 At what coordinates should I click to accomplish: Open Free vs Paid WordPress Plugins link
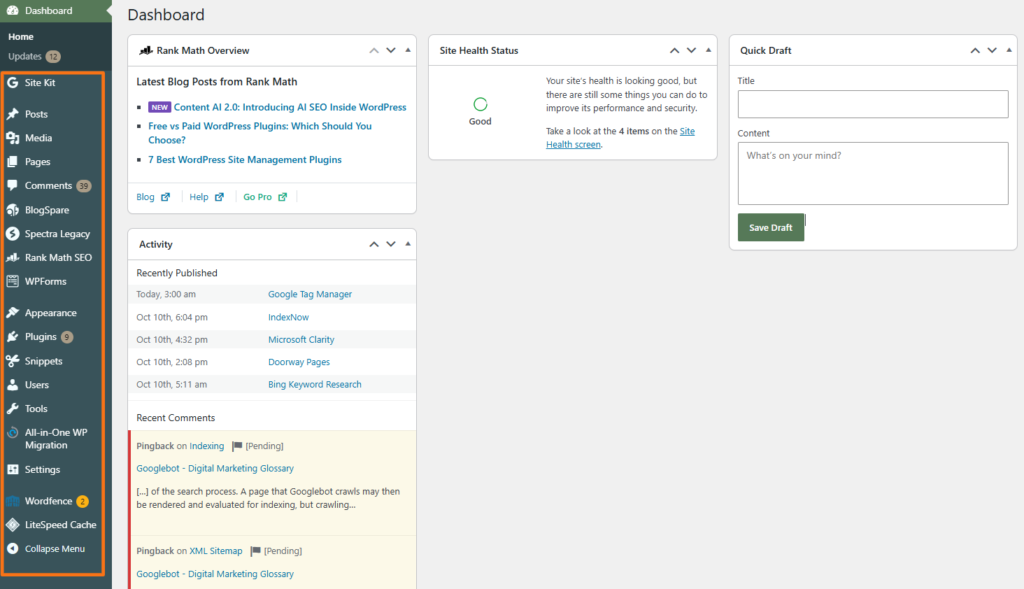point(260,133)
